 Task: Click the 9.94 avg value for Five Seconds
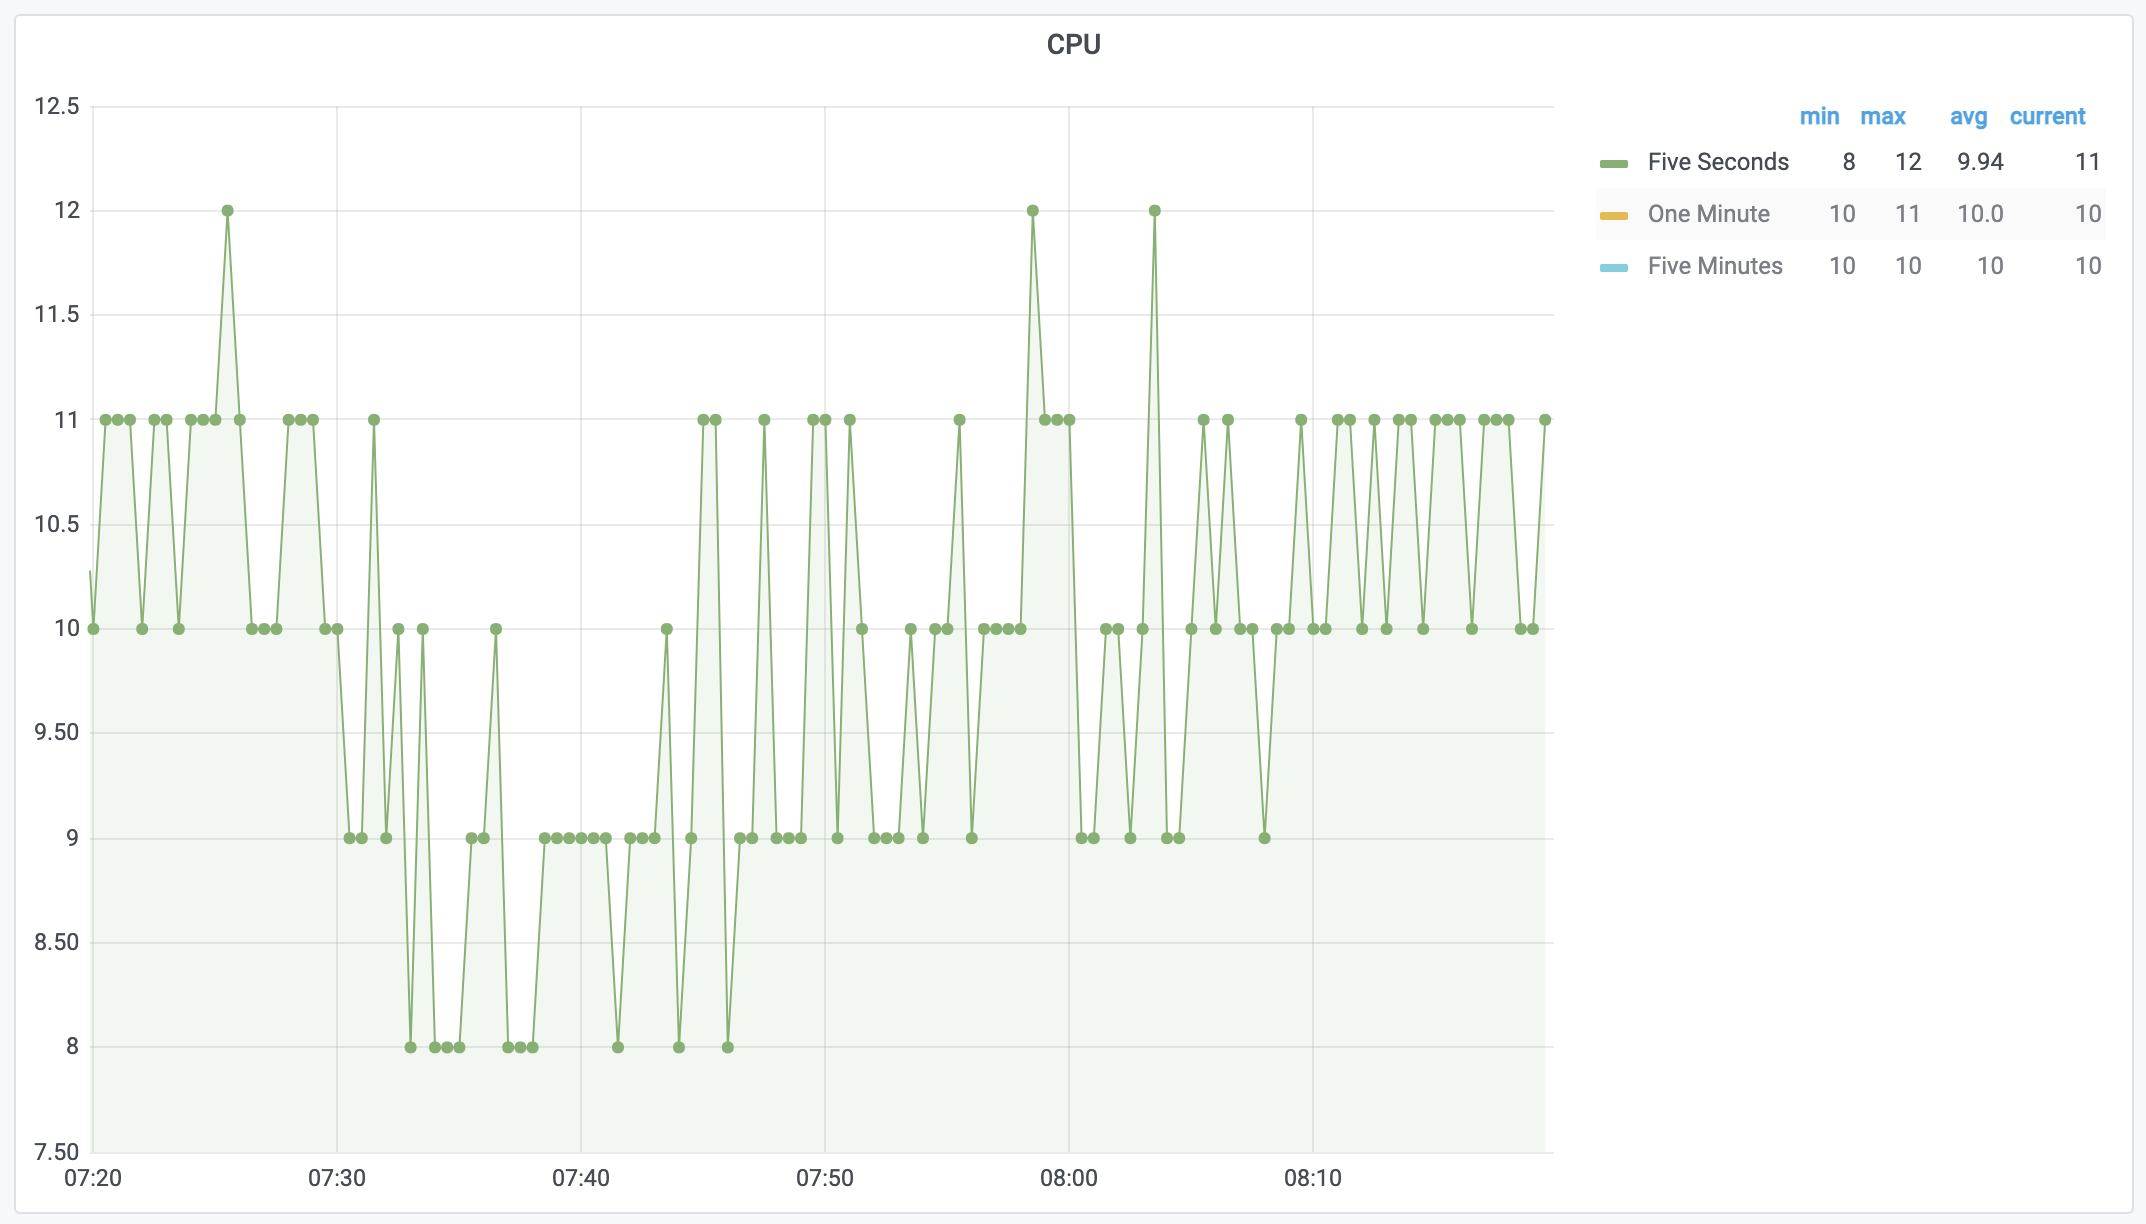[1980, 162]
